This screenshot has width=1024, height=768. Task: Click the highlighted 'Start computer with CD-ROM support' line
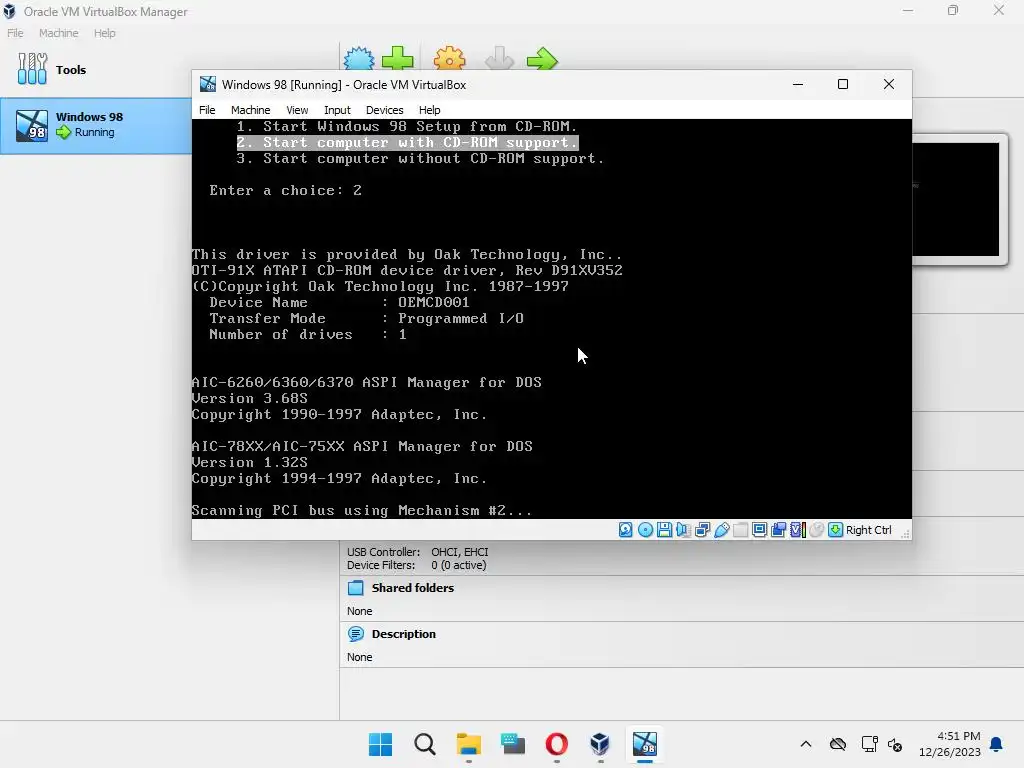coord(408,142)
